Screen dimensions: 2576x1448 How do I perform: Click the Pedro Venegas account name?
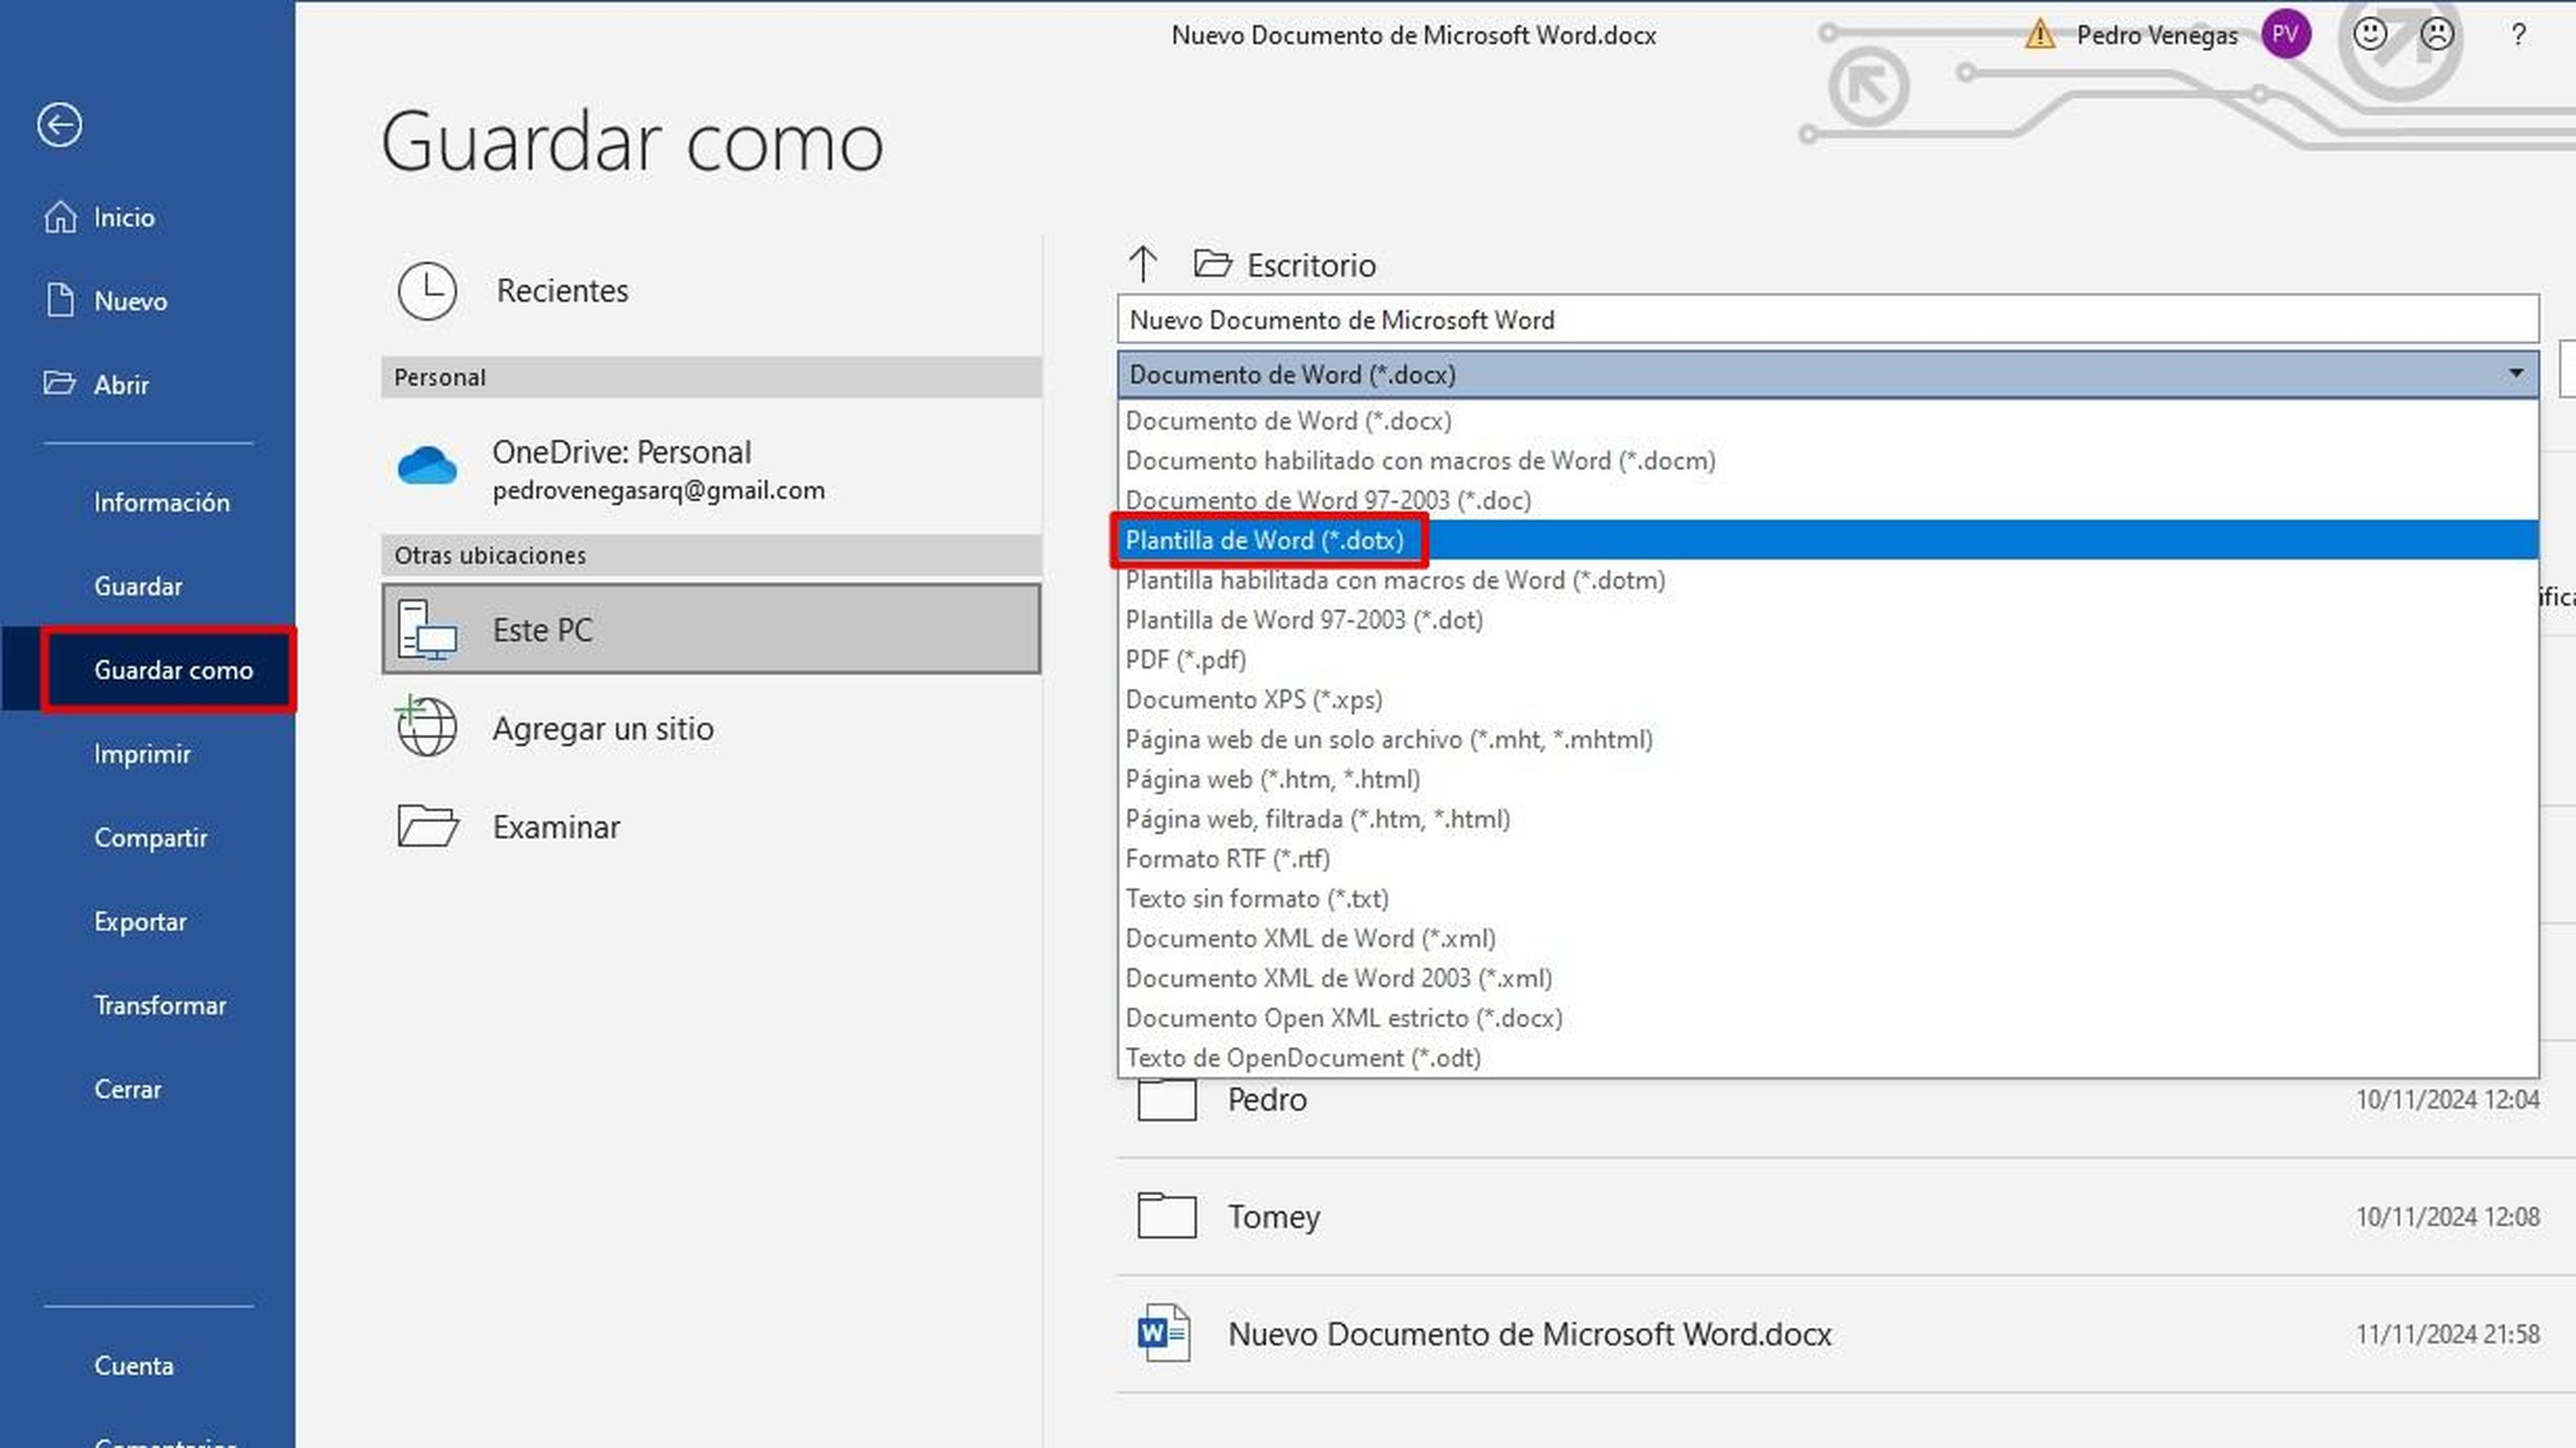click(x=2157, y=35)
